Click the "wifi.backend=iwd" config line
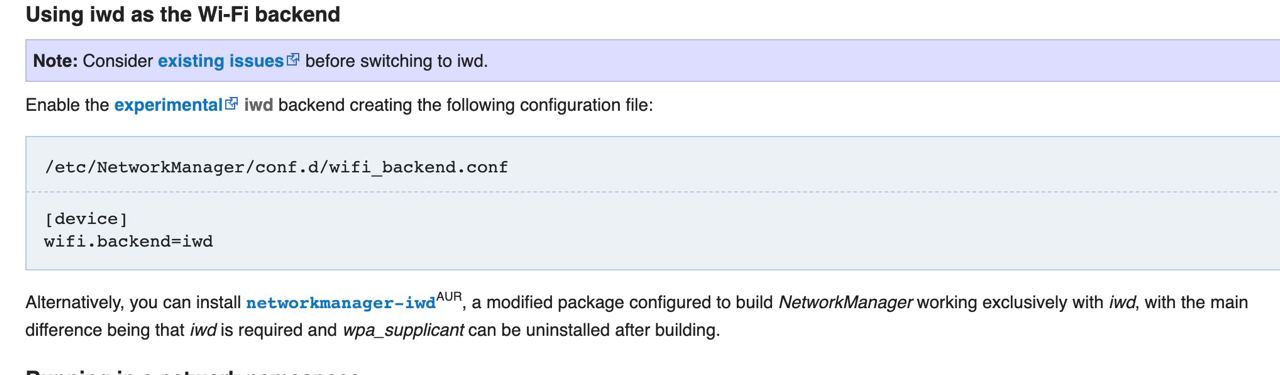 129,241
